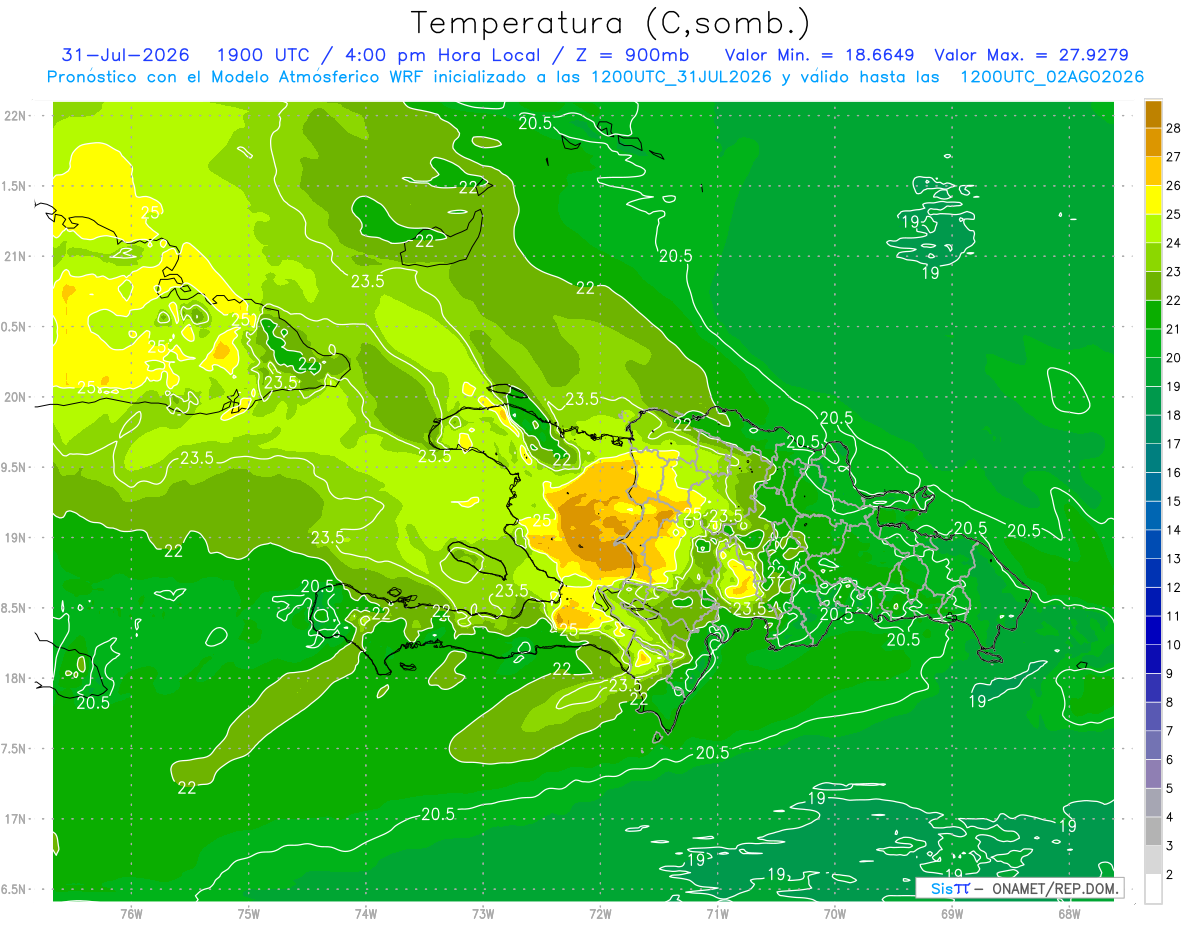Select the forecast date "31-Jul-2026"

[124, 55]
